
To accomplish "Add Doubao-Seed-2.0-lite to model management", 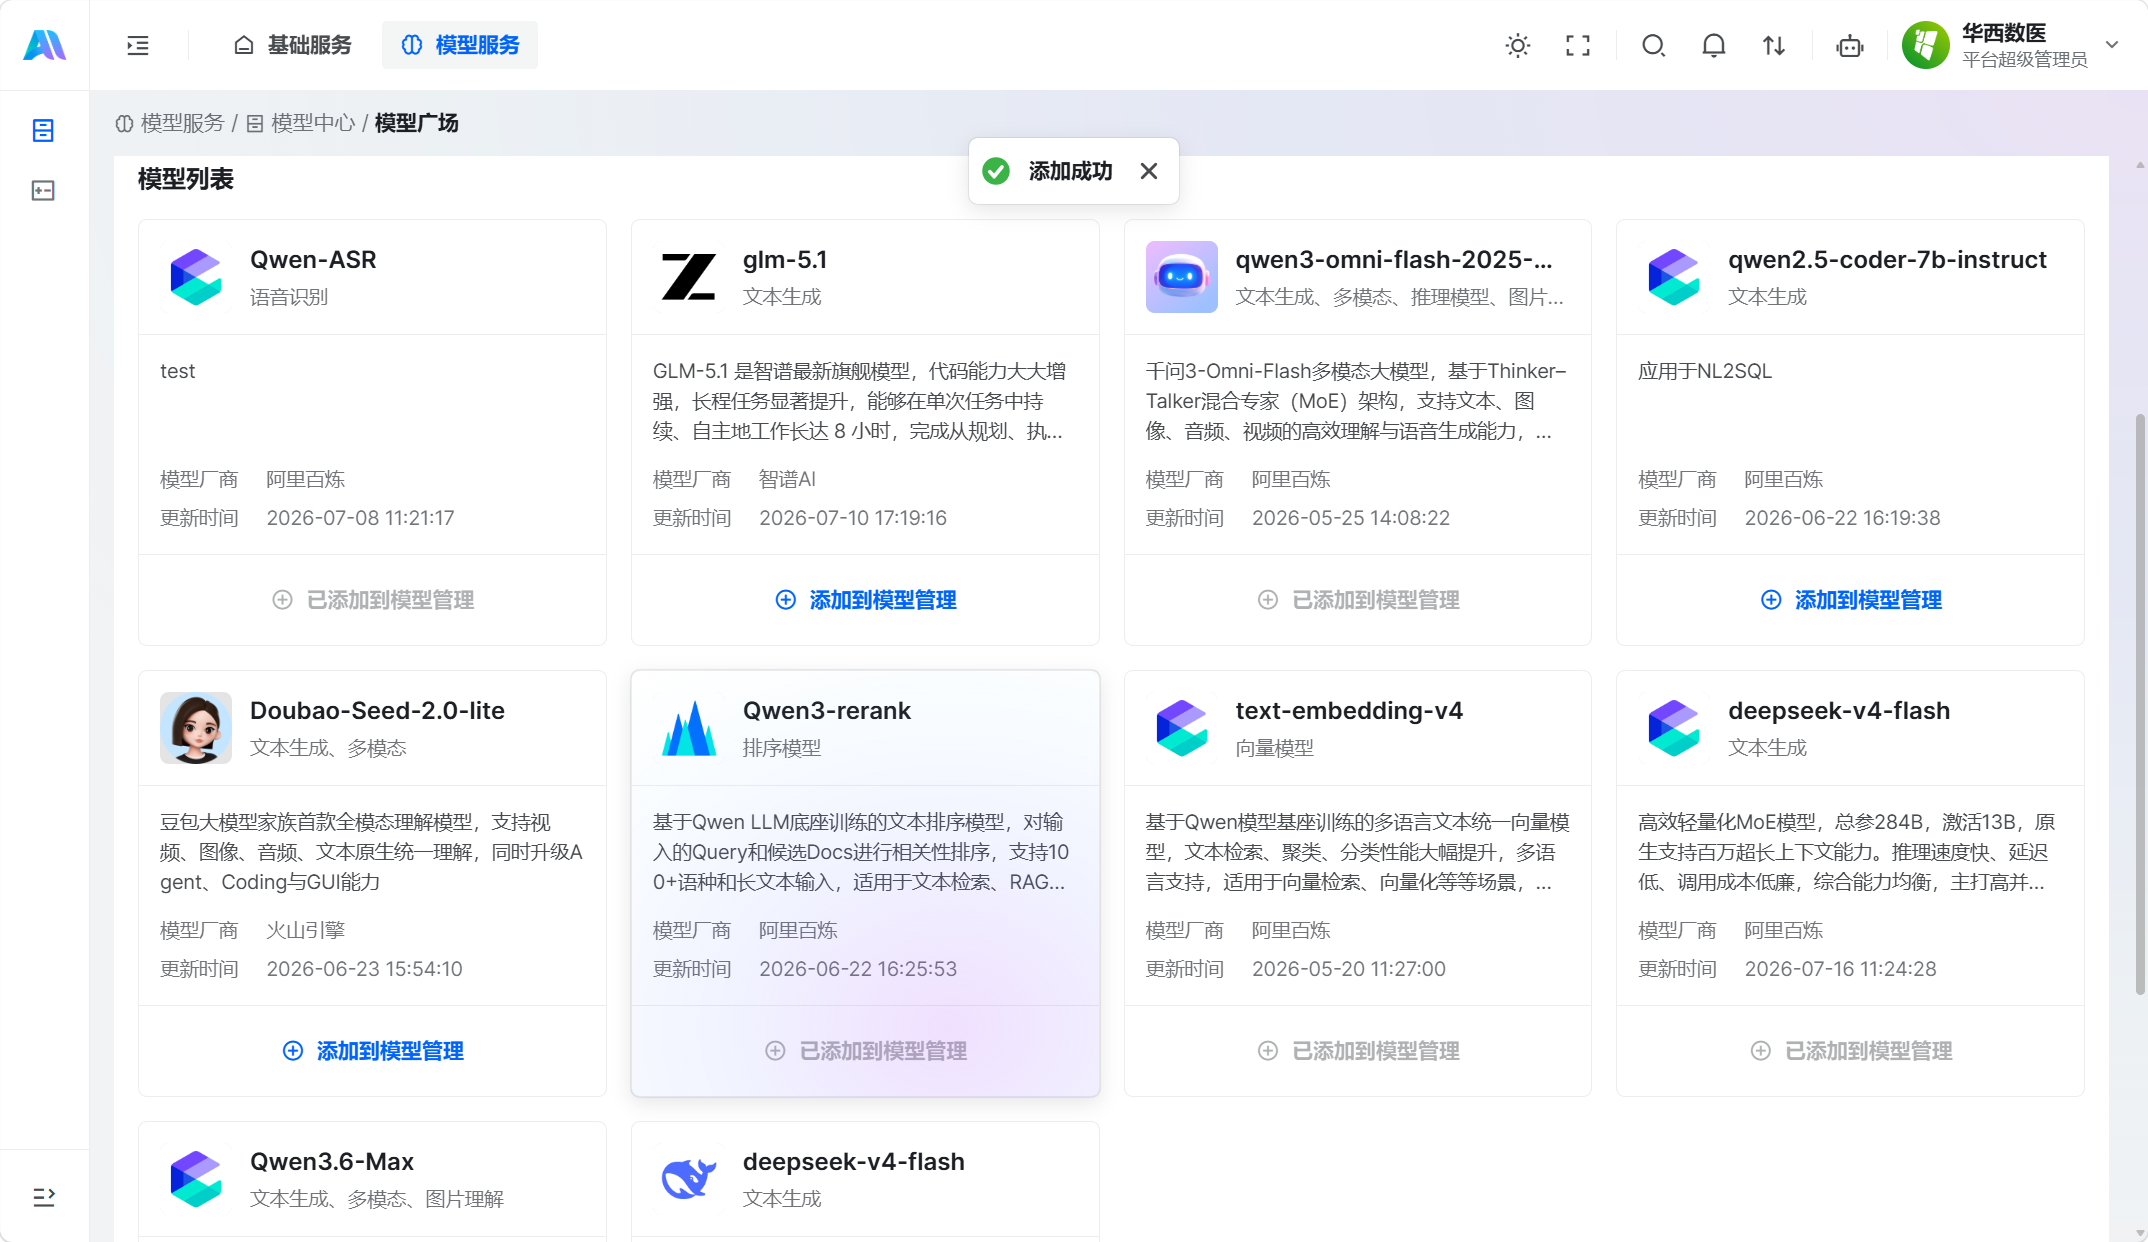I will [373, 1051].
